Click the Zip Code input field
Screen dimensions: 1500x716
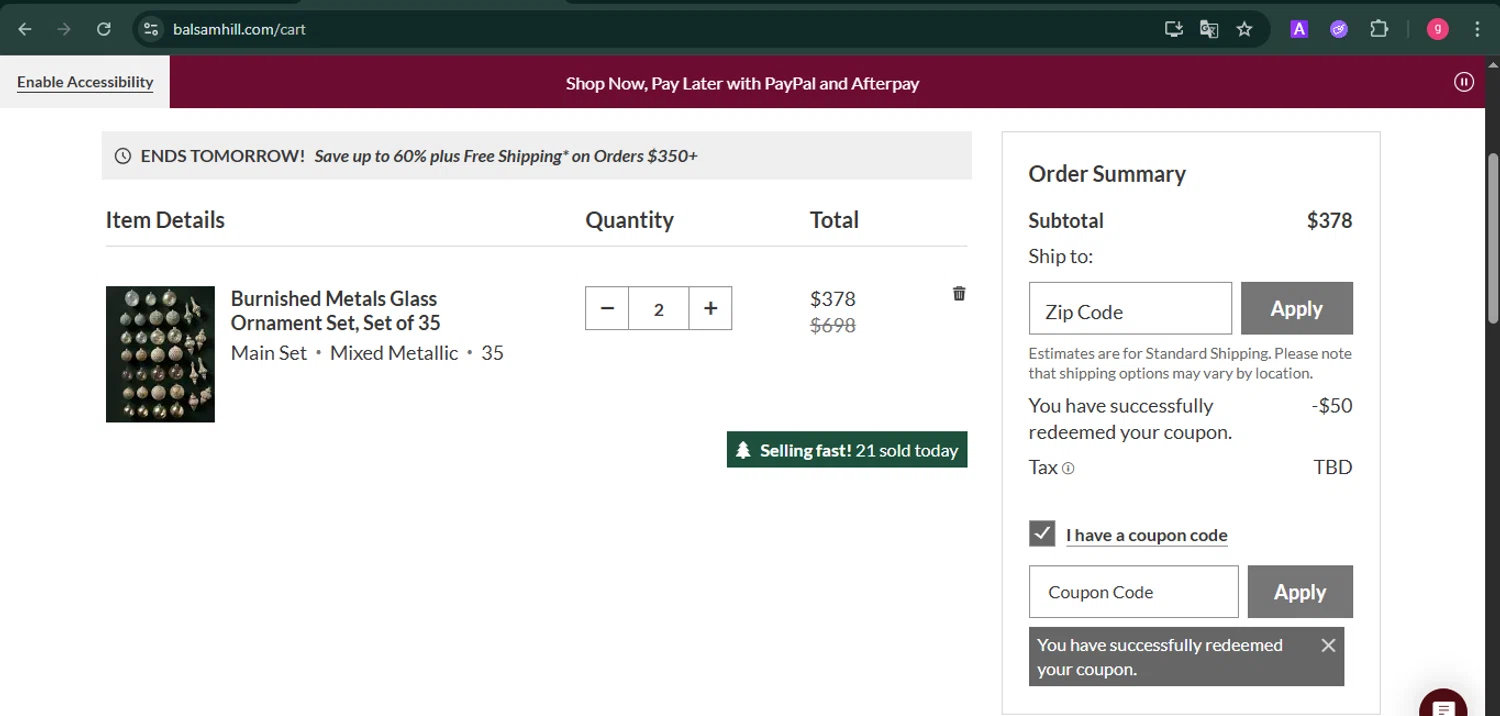pyautogui.click(x=1130, y=308)
